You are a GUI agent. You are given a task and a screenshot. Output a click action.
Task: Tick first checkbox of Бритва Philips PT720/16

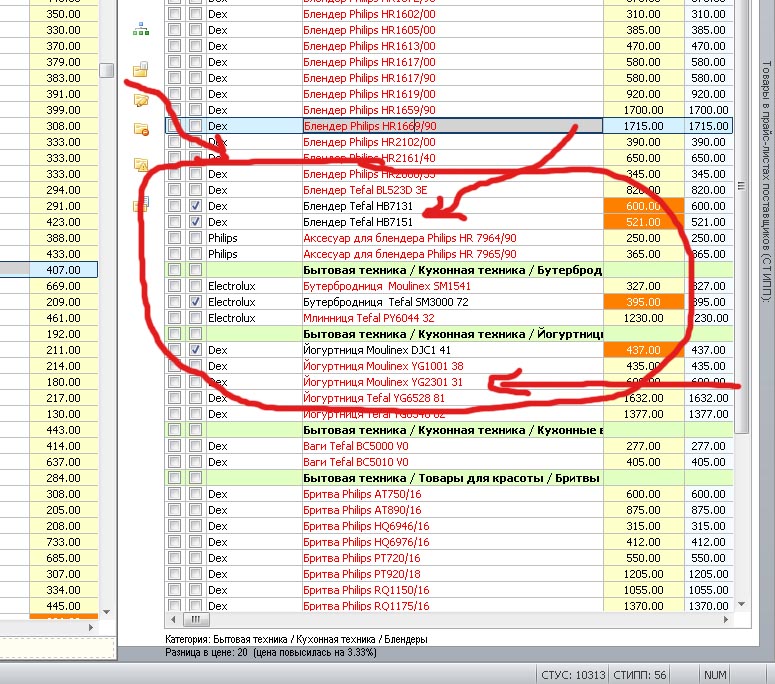tap(174, 557)
